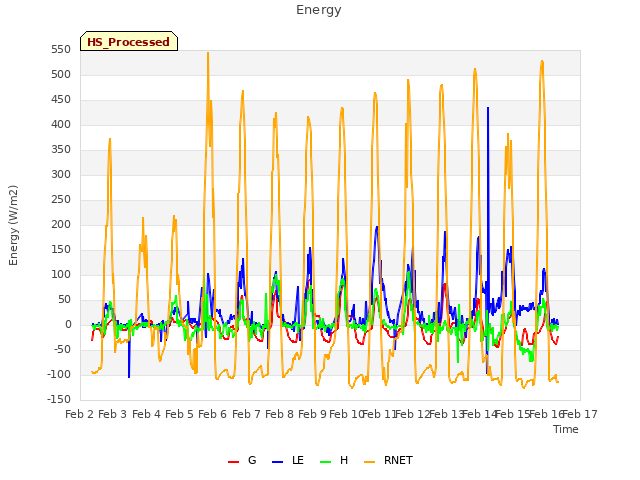Image resolution: width=640 pixels, height=480 pixels.
Task: Click the blue LE legend swatch
Action: 277,462
